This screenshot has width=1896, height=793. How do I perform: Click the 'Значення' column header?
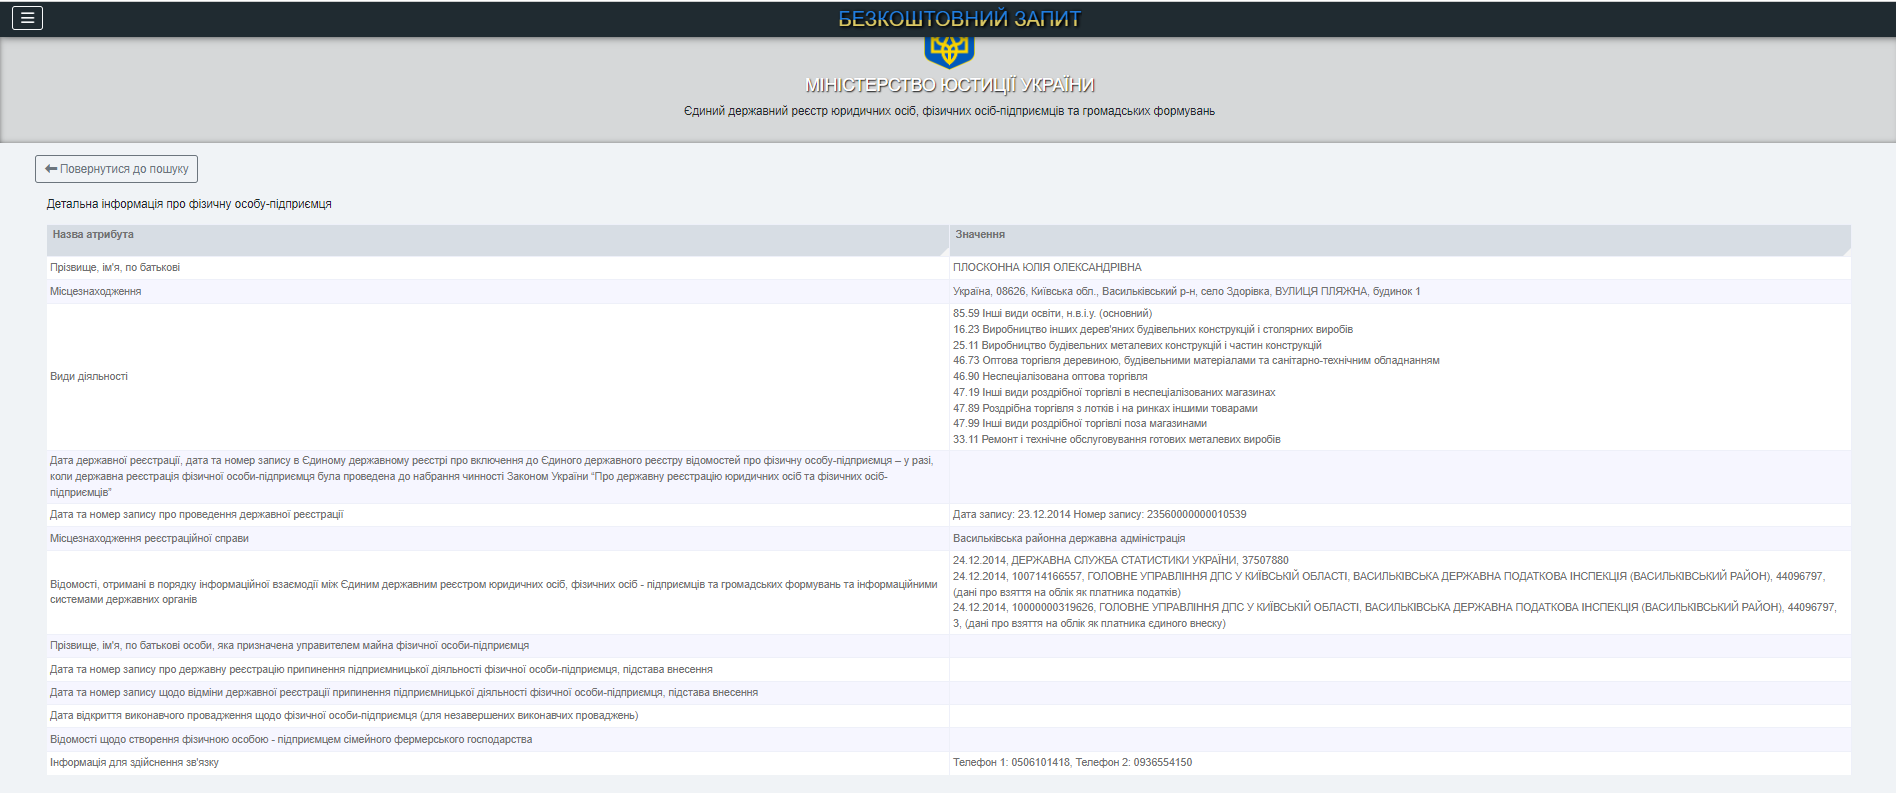click(979, 235)
